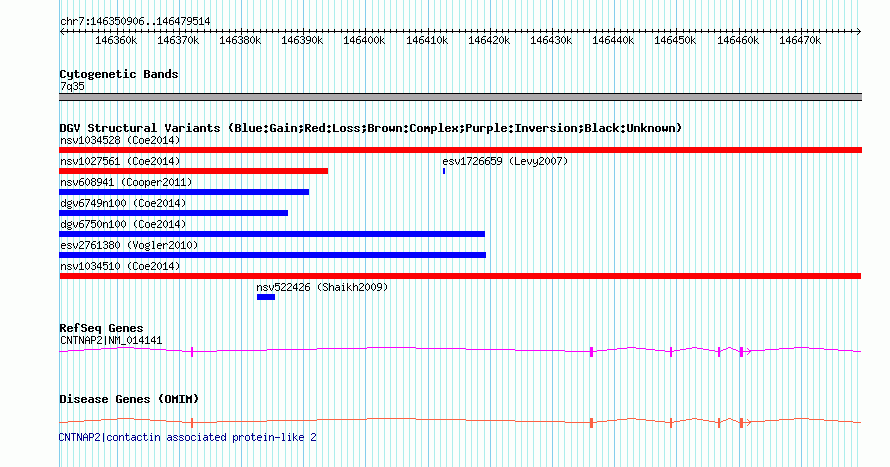Click the red nsv1034510 loss bar

pos(460,276)
